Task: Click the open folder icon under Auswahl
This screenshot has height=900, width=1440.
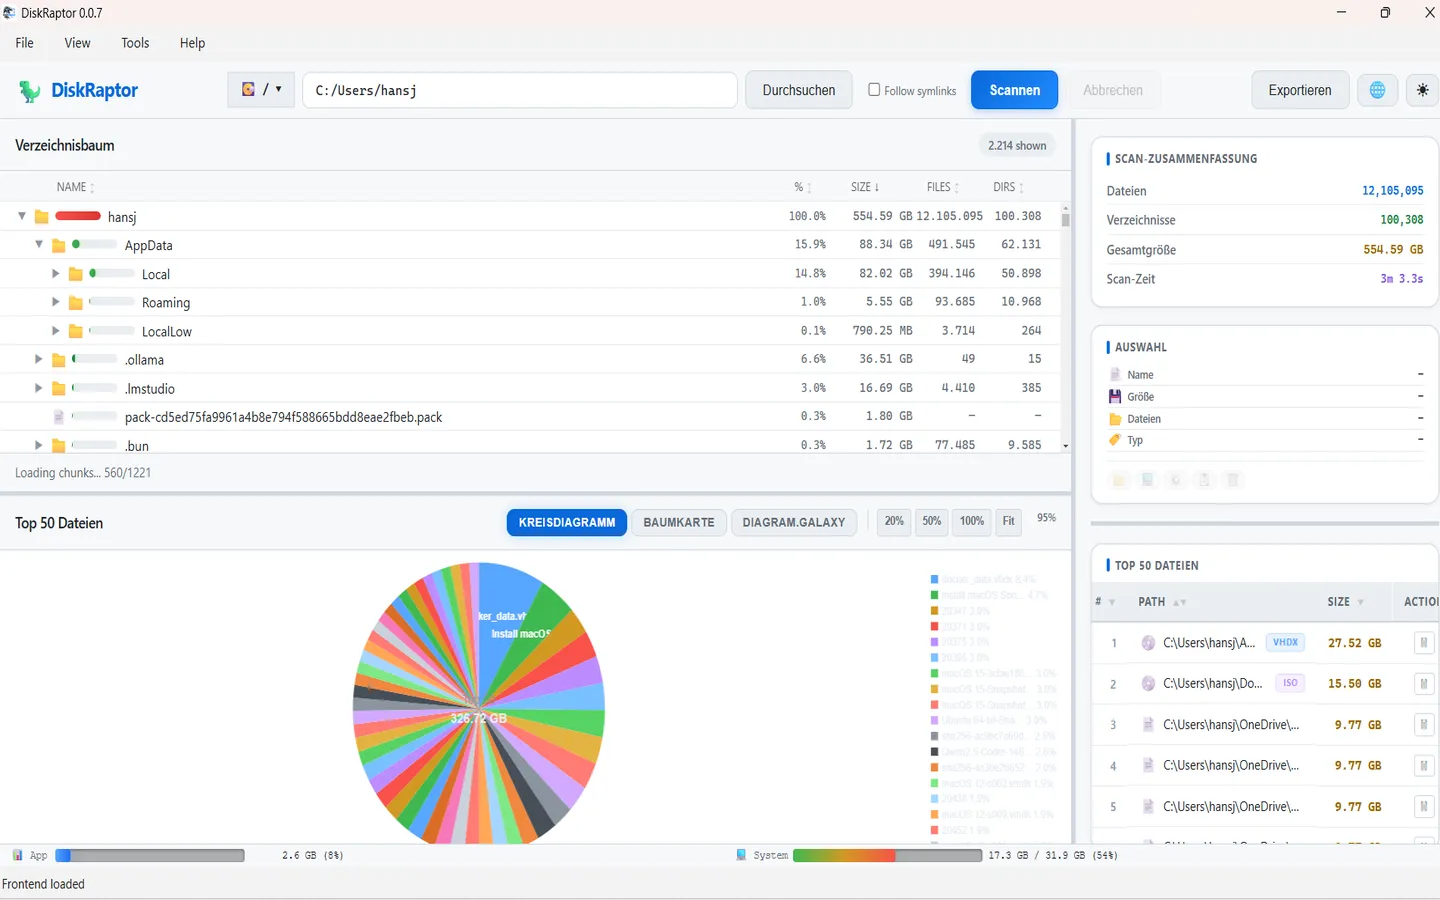Action: (1119, 480)
